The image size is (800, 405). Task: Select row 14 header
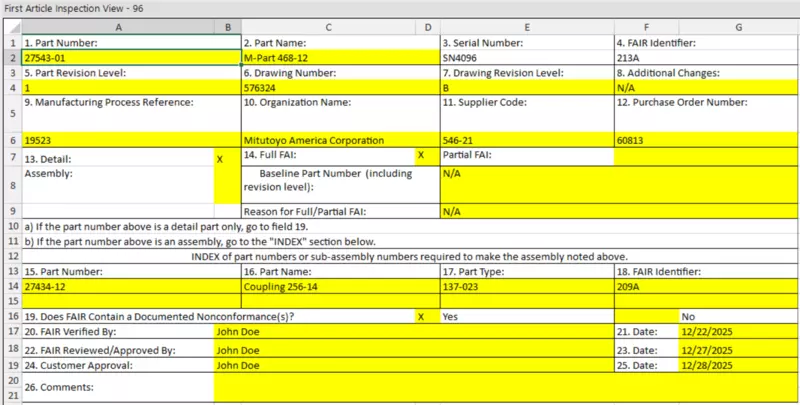(12, 286)
